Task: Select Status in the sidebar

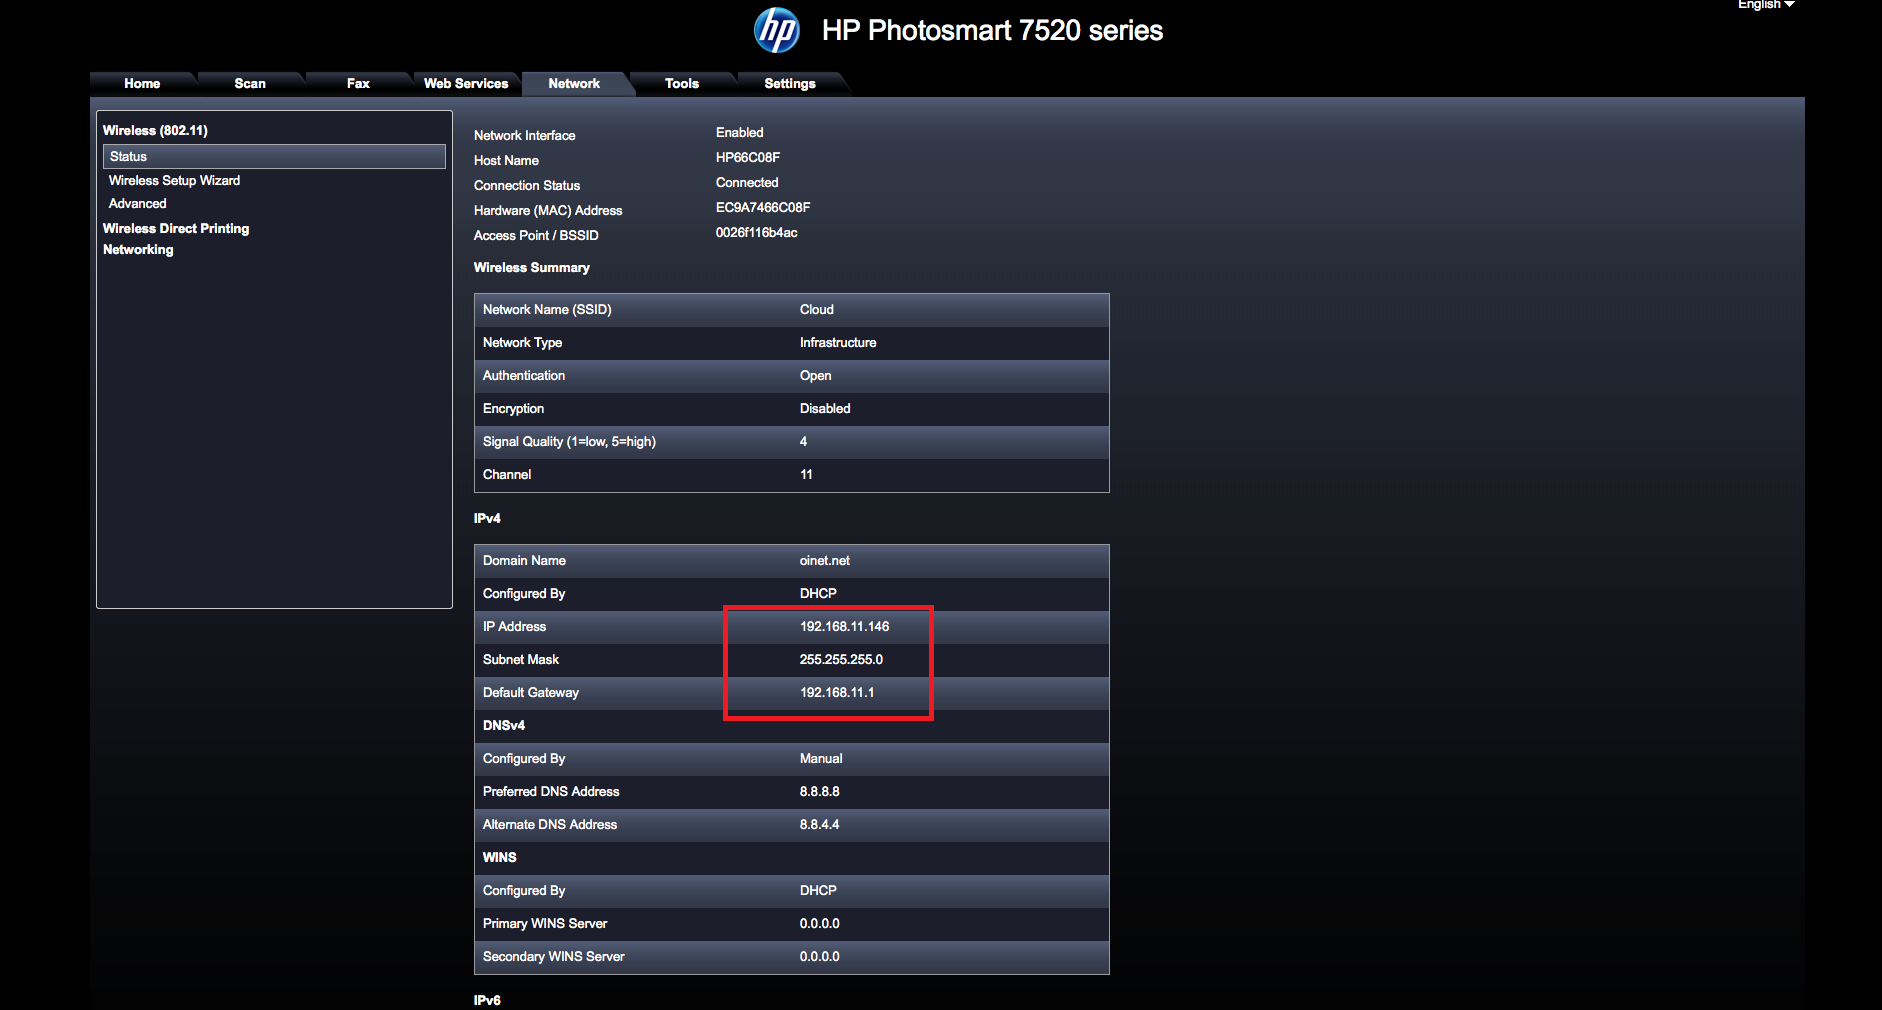Action: pyautogui.click(x=274, y=157)
